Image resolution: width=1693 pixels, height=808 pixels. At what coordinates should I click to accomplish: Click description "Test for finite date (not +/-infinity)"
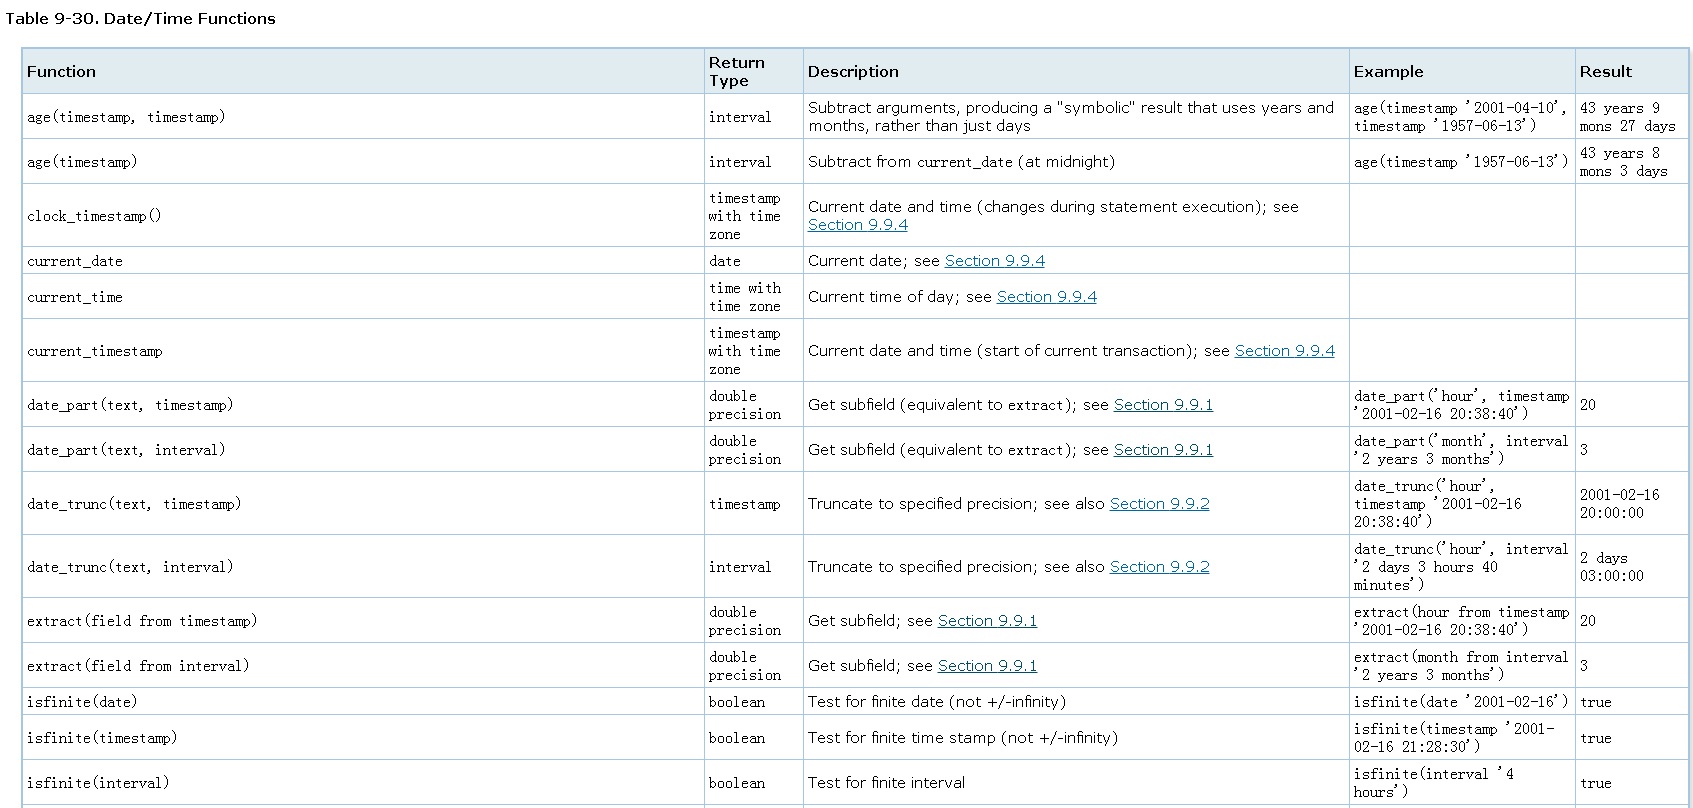(x=937, y=702)
